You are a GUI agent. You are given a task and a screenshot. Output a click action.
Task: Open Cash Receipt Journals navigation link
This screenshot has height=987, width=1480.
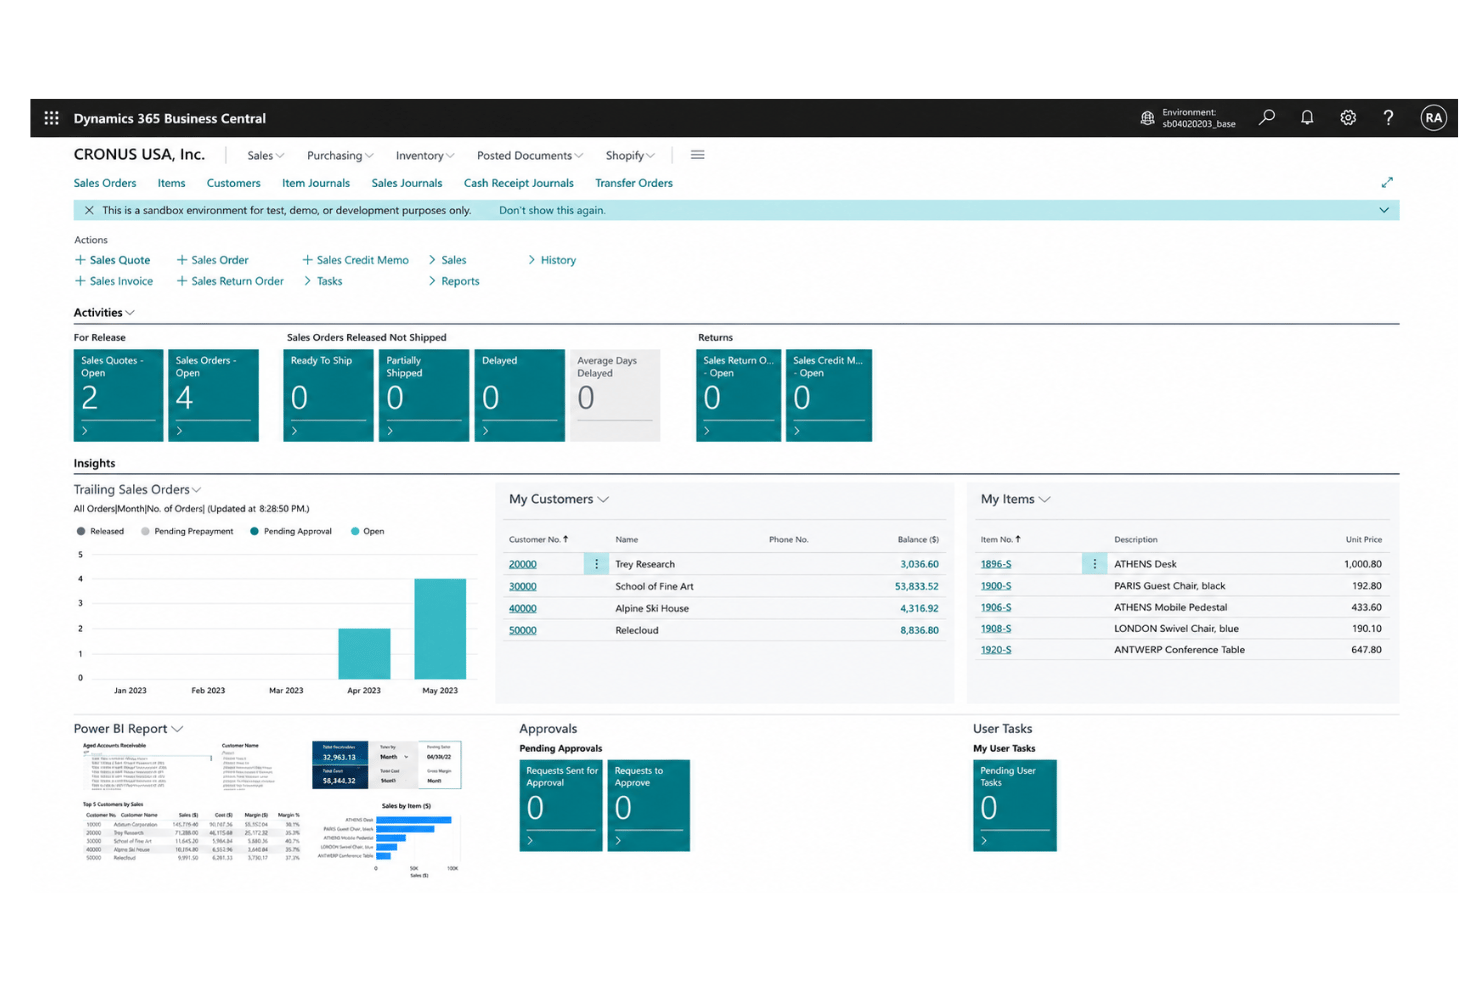pos(518,183)
